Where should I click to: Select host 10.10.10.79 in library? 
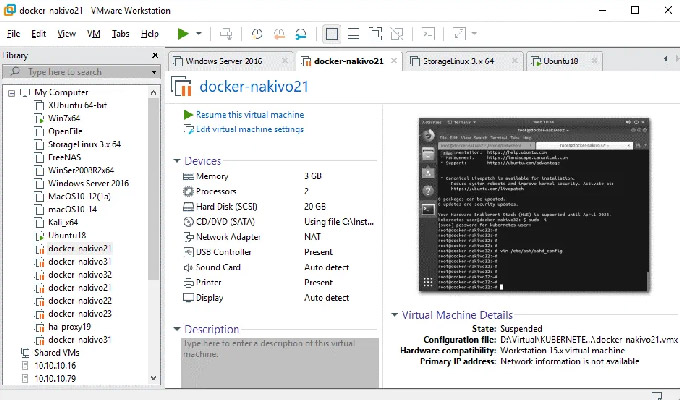tap(55, 379)
